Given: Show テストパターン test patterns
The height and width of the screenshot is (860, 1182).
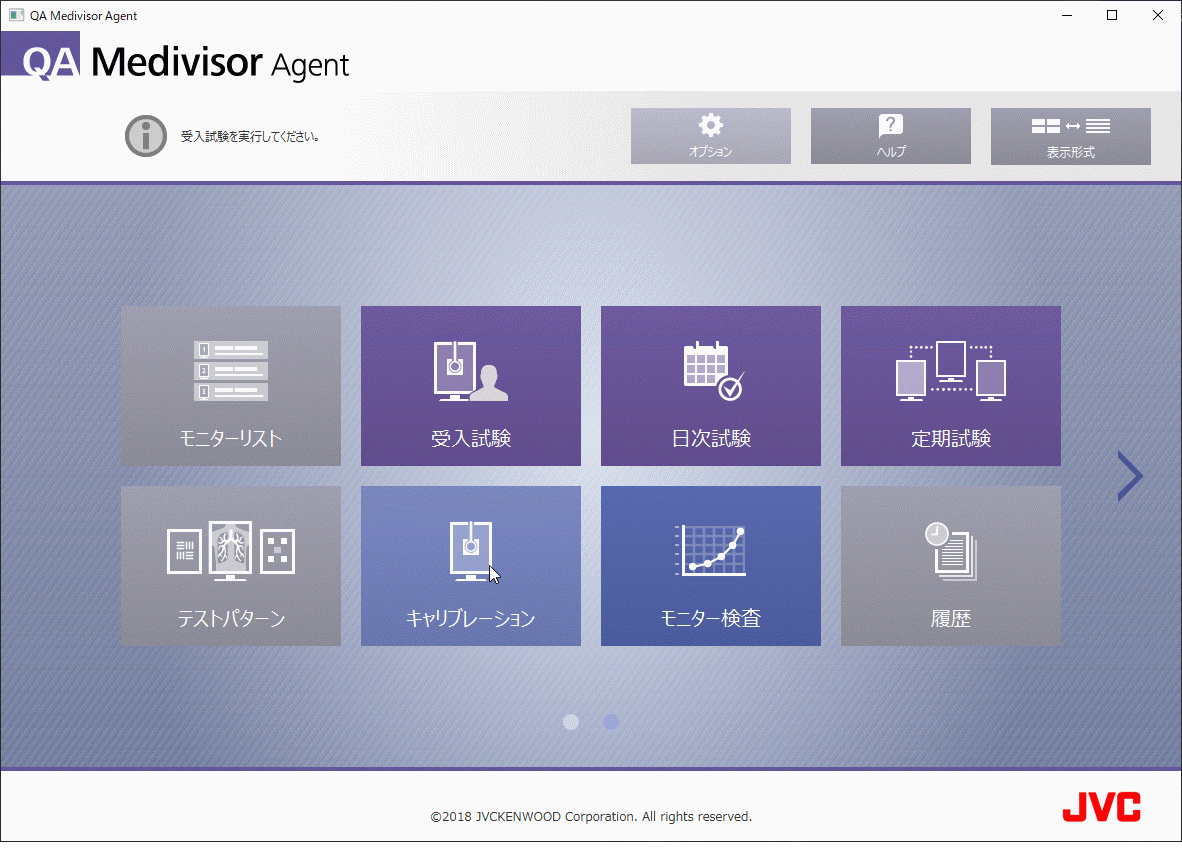Looking at the screenshot, I should [231, 565].
